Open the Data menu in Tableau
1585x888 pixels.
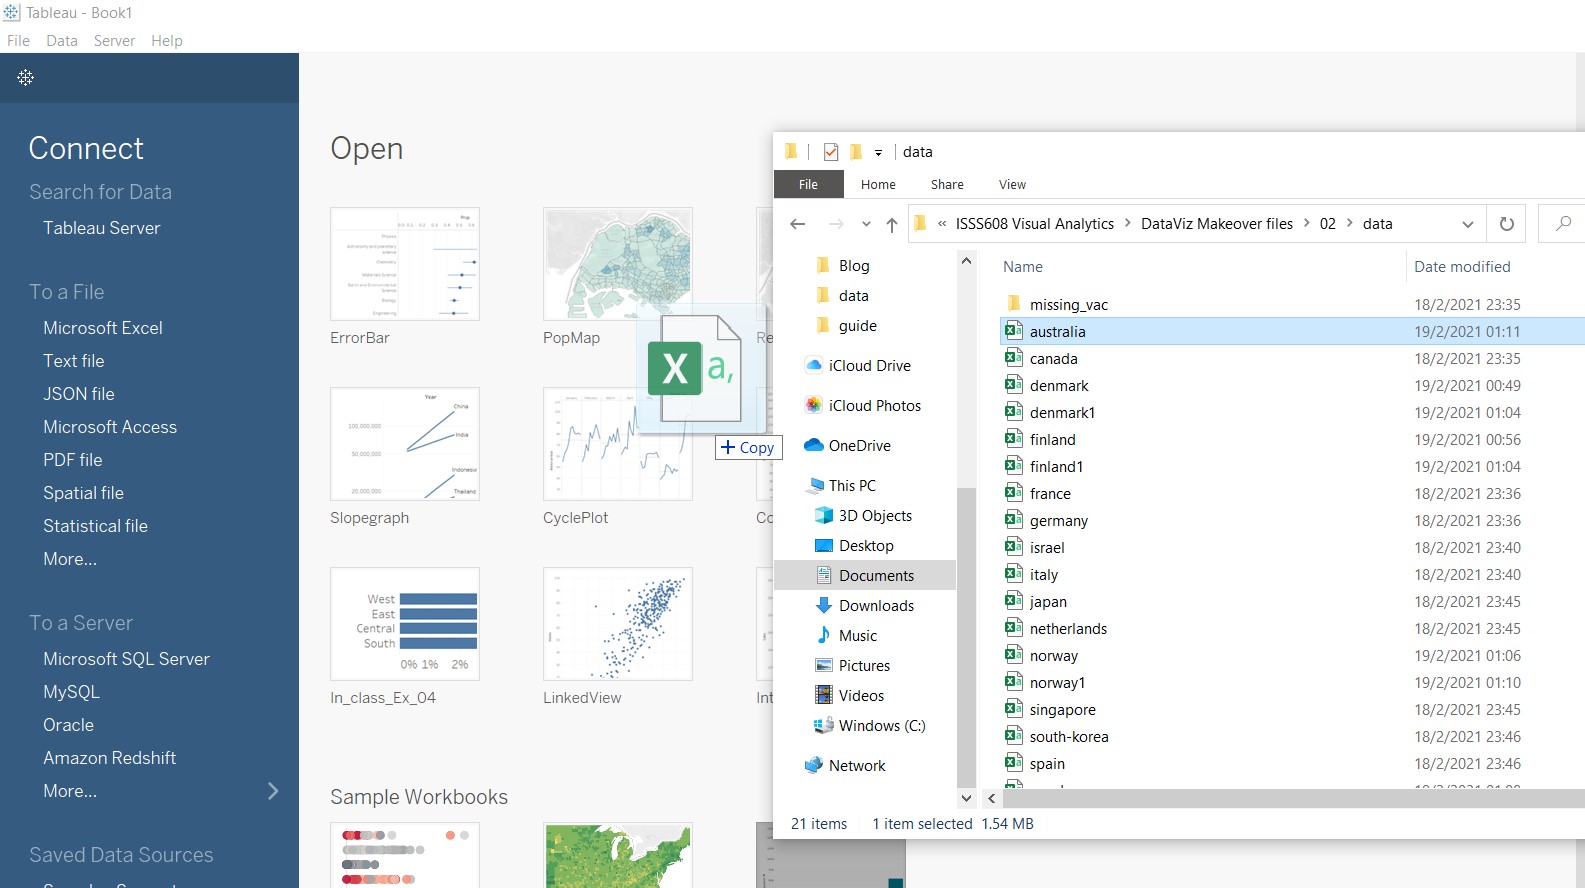click(x=61, y=41)
